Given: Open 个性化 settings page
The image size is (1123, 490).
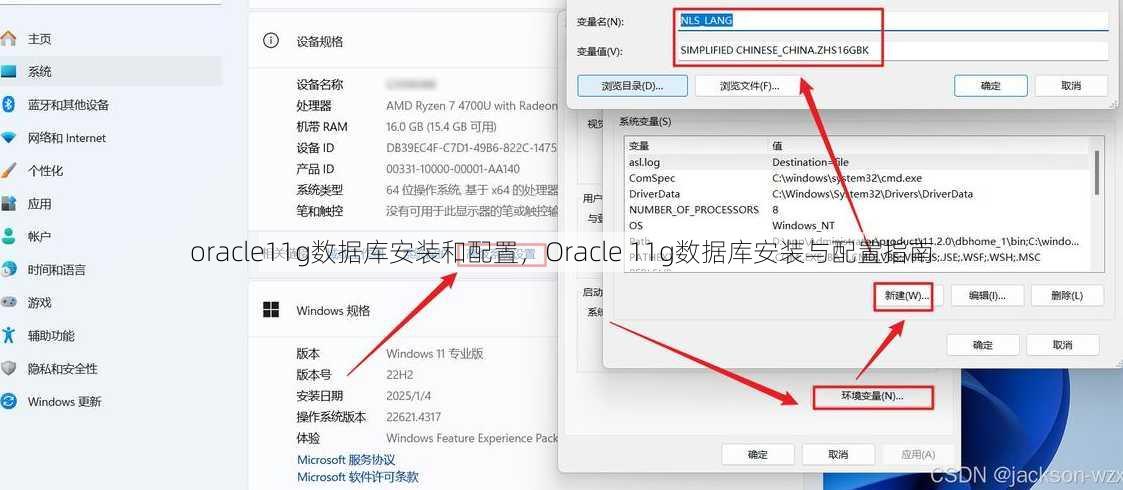Looking at the screenshot, I should pyautogui.click(x=45, y=170).
